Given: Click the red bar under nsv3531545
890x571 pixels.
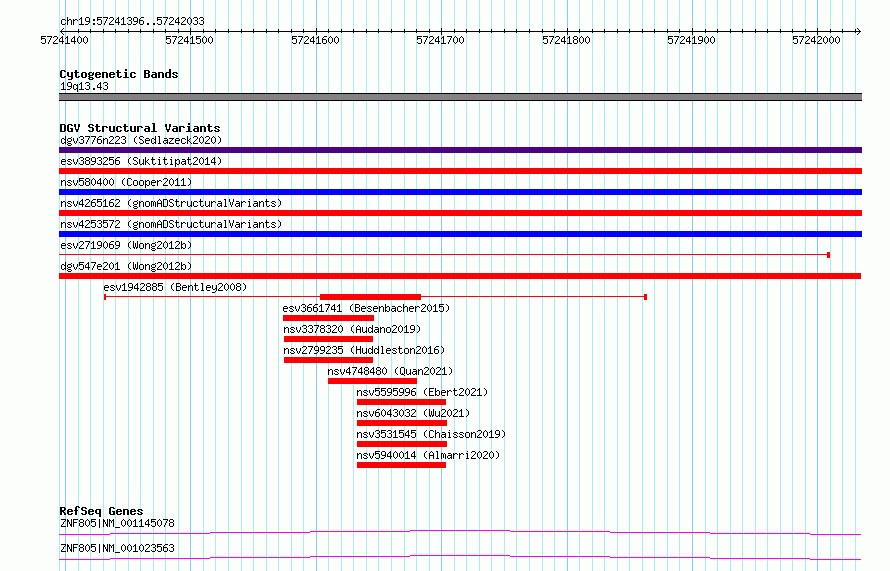Looking at the screenshot, I should tap(402, 444).
